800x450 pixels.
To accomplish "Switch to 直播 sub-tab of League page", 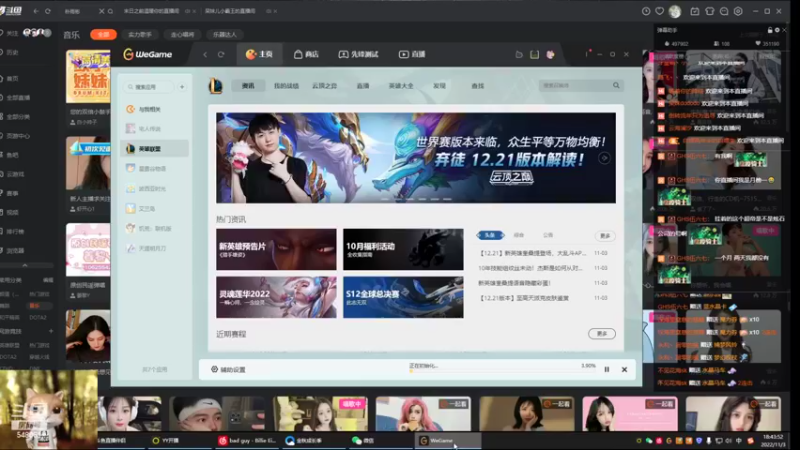I will click(363, 86).
